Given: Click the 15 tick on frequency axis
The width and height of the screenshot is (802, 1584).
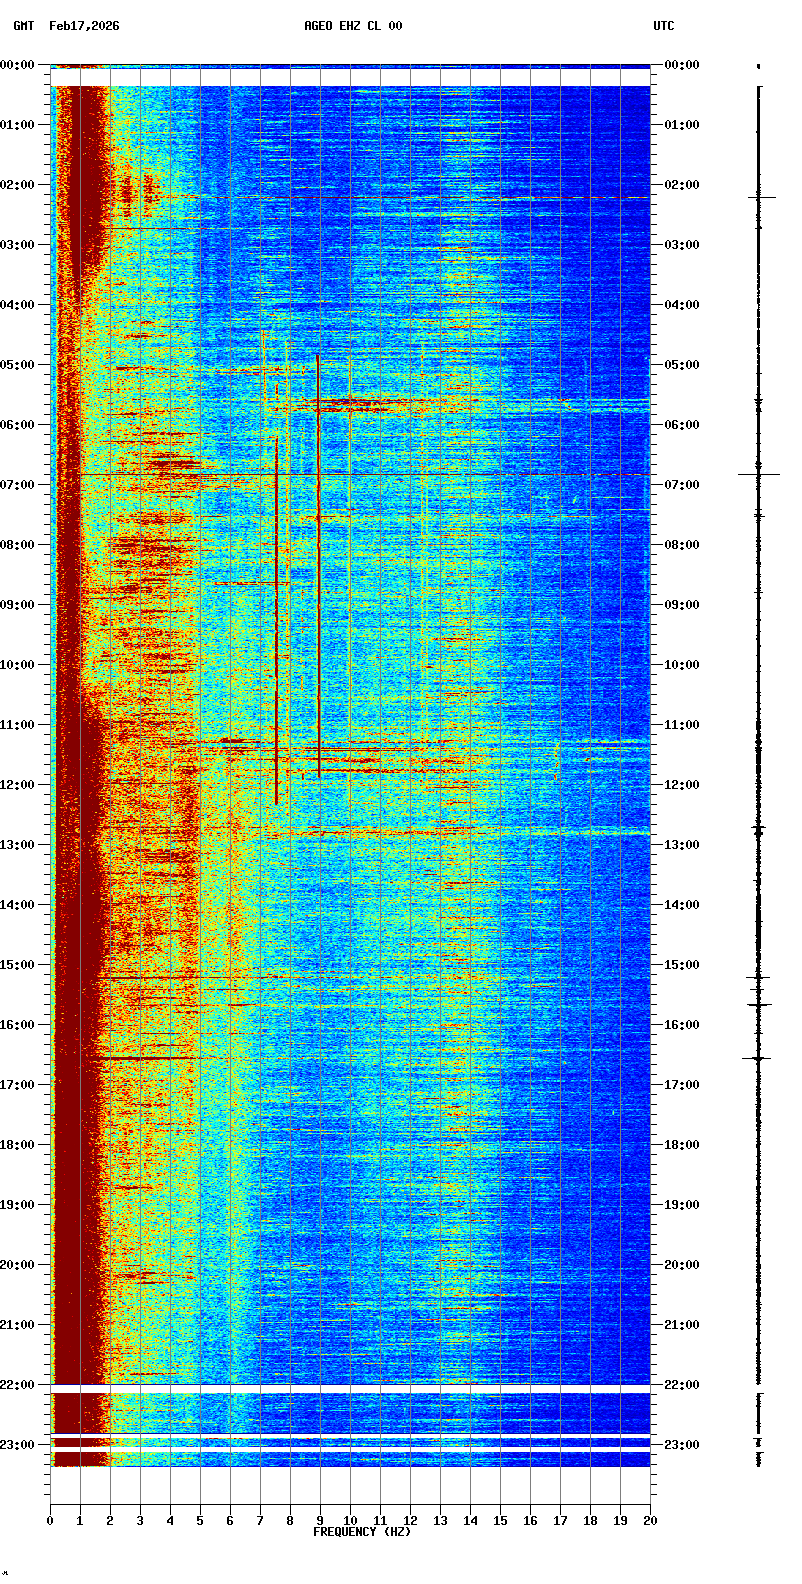Looking at the screenshot, I should (500, 1521).
